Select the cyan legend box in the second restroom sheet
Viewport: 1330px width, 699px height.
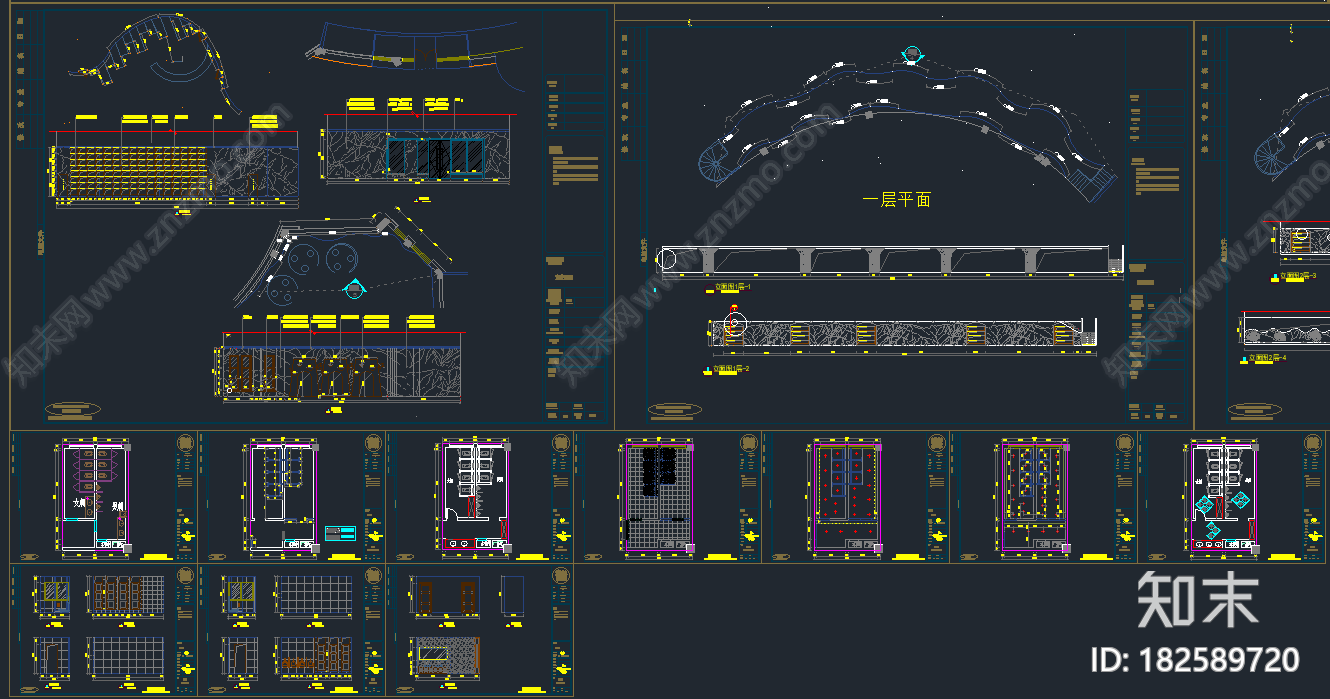click(340, 532)
